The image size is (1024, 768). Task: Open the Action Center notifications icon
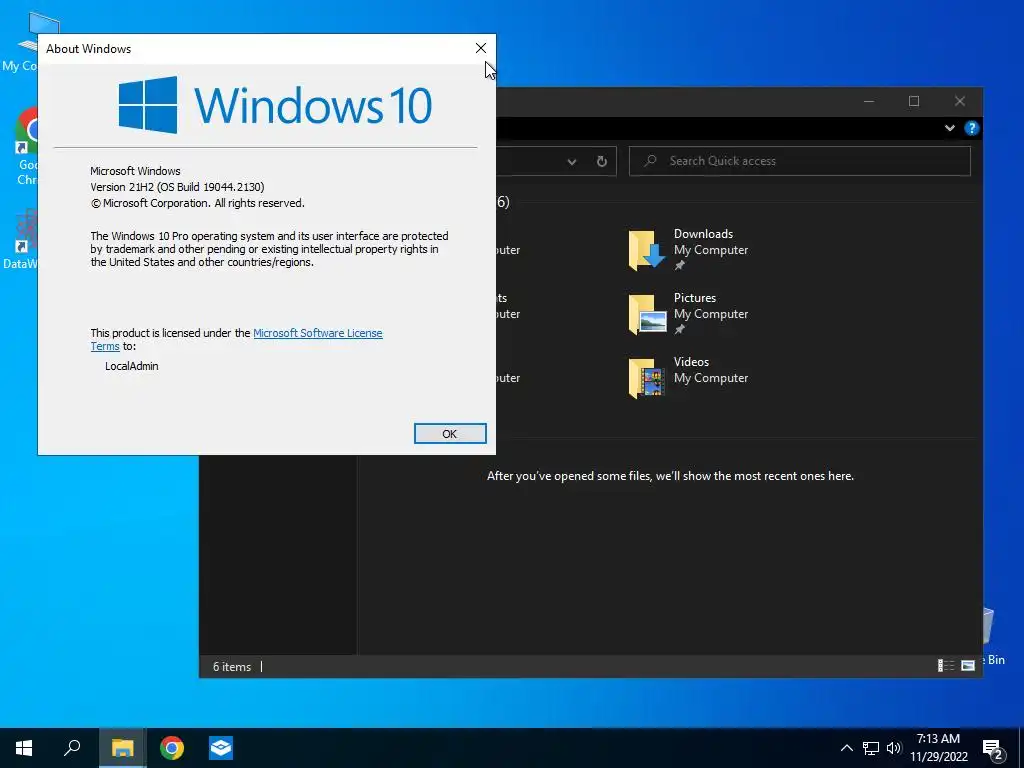point(993,749)
